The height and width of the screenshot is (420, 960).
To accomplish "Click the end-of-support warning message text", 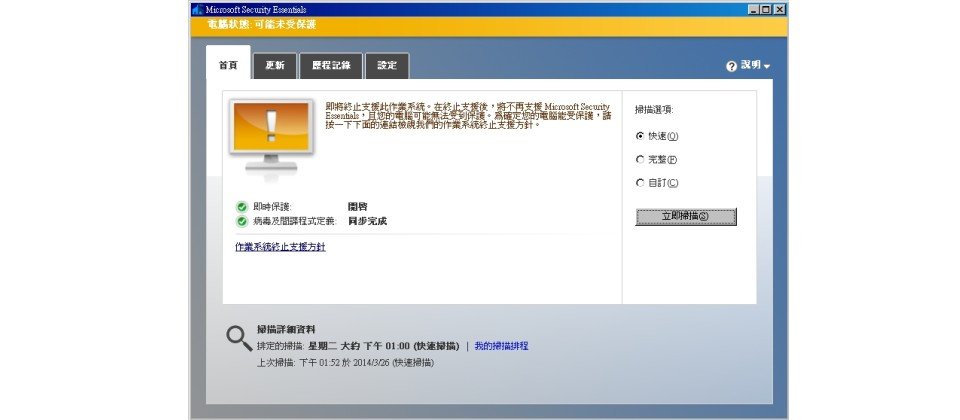I will pos(468,115).
